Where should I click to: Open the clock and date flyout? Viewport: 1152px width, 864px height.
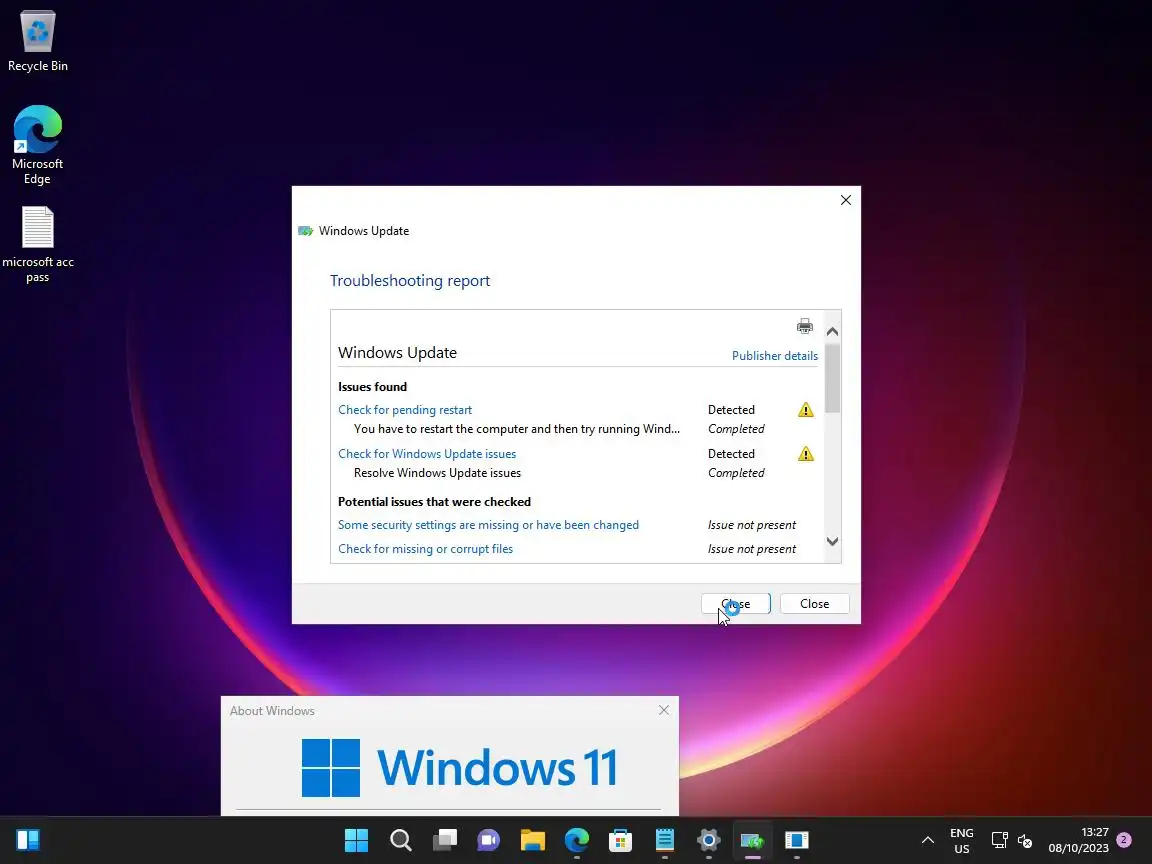1079,840
